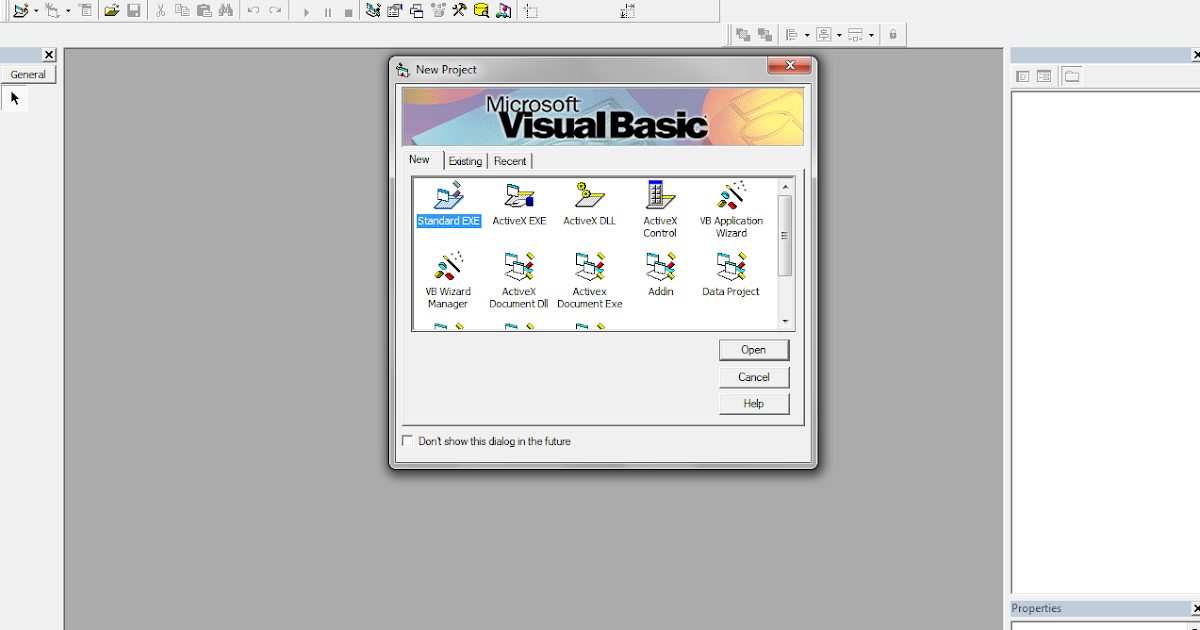Click the End (stop) toolbar button
Viewport: 1200px width, 630px height.
[348, 12]
